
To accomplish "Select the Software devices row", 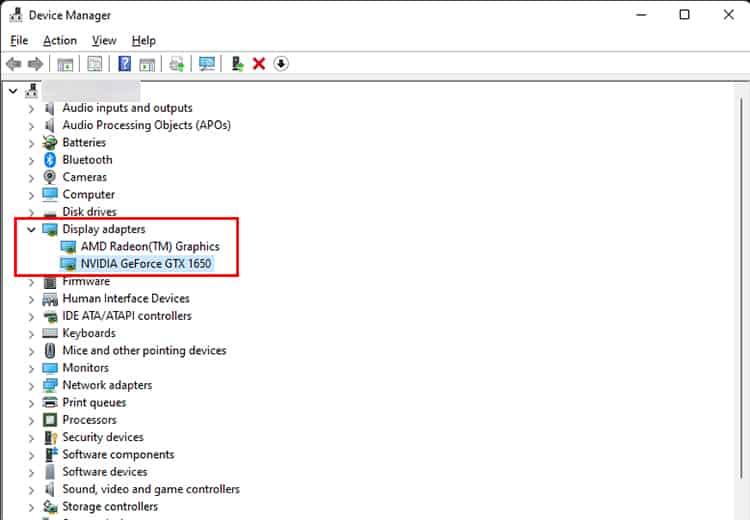I will (105, 472).
